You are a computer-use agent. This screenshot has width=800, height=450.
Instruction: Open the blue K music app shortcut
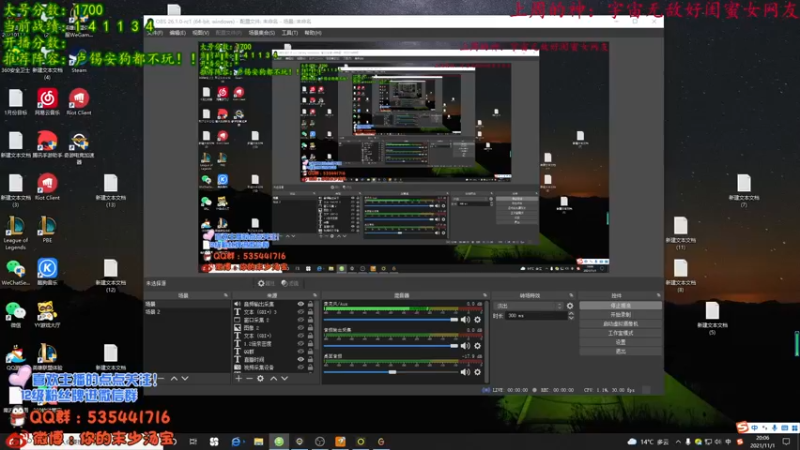[x=47, y=271]
